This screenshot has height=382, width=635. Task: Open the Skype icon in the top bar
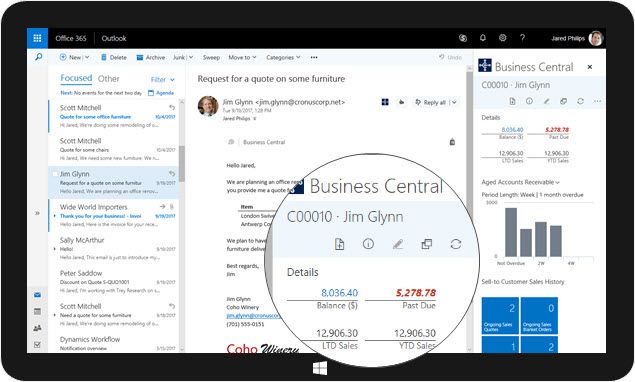tap(463, 38)
